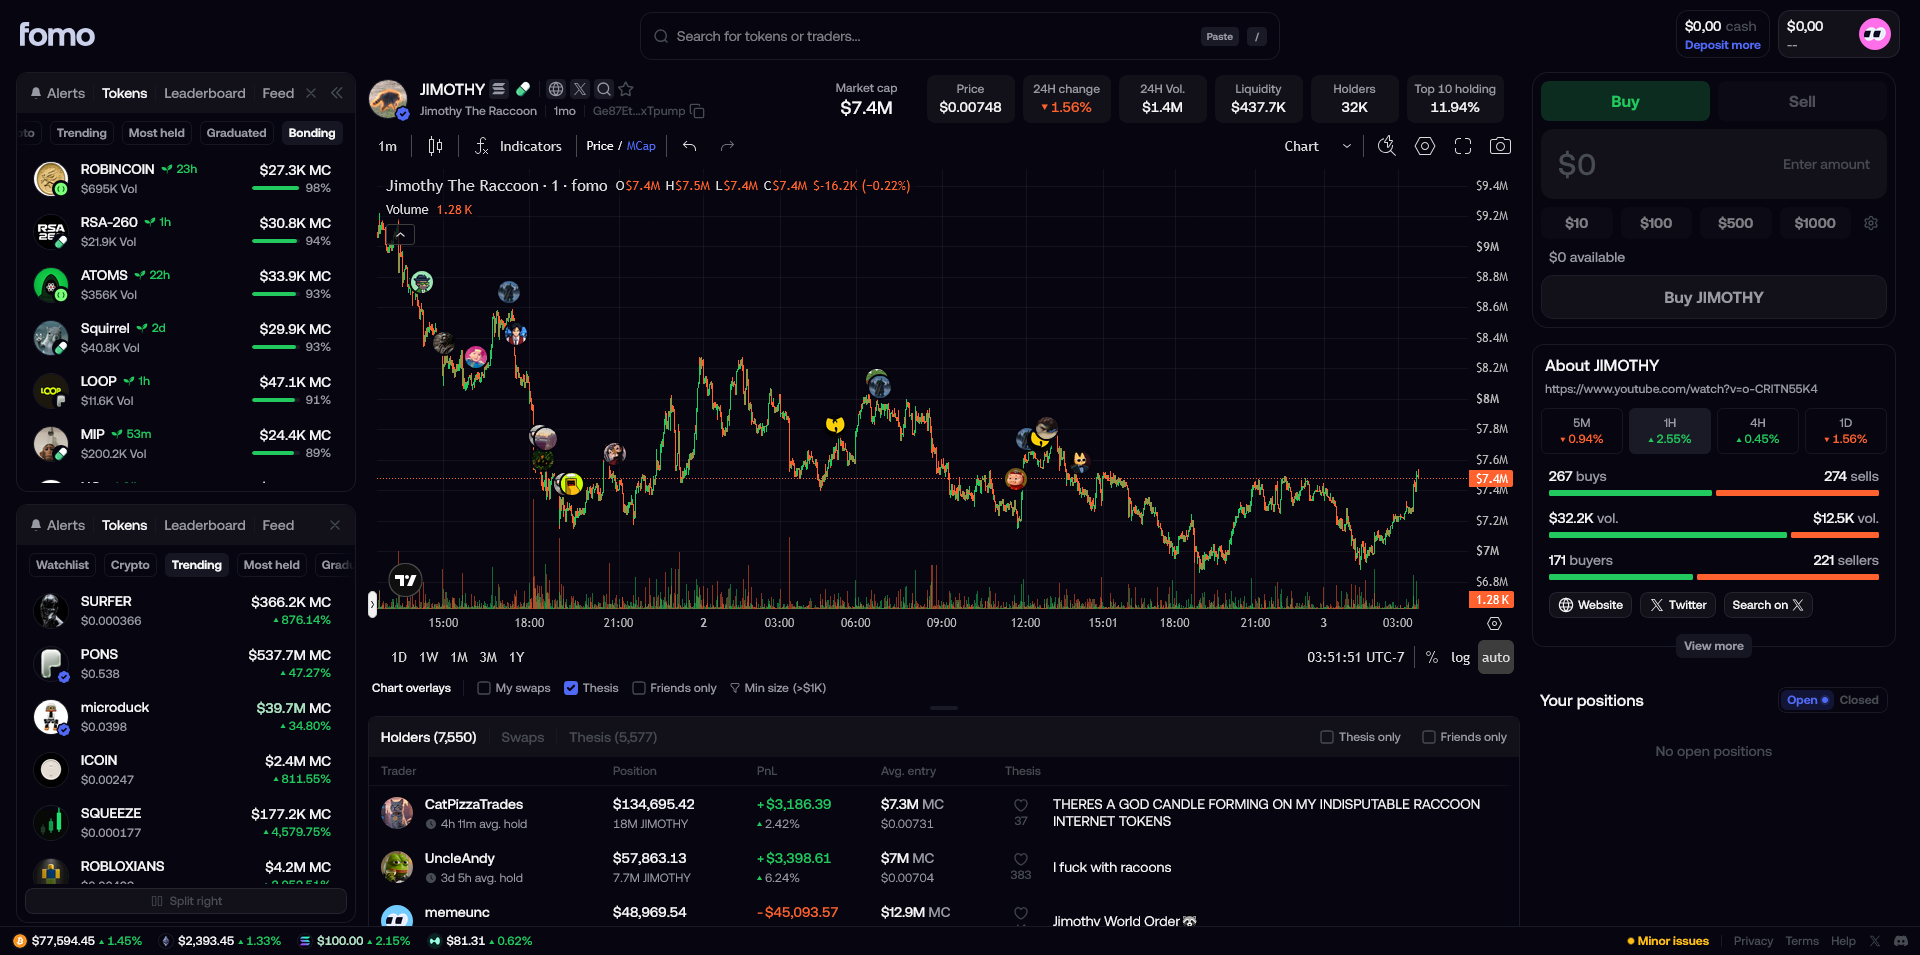This screenshot has width=1920, height=955.
Task: Close the lower Alerts/Tokens panel
Action: point(335,525)
